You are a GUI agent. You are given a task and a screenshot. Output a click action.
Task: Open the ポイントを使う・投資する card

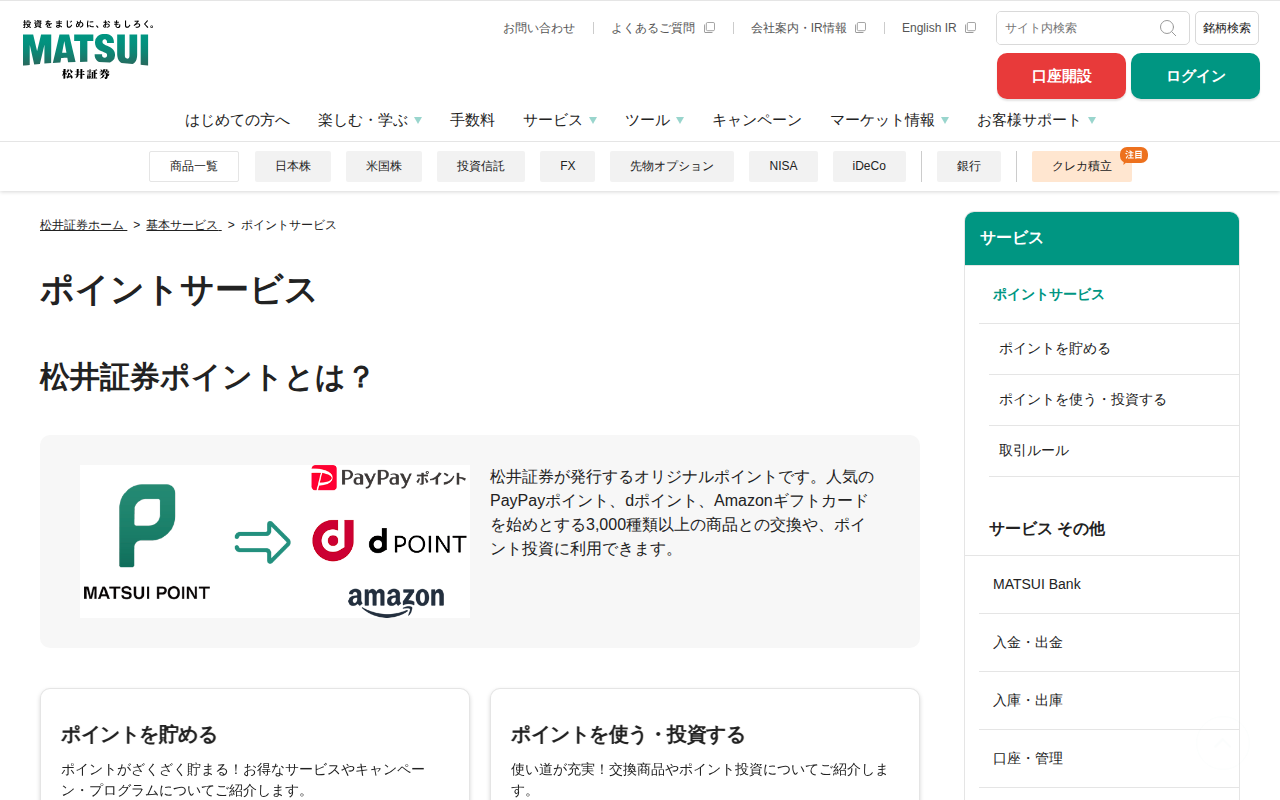click(705, 744)
